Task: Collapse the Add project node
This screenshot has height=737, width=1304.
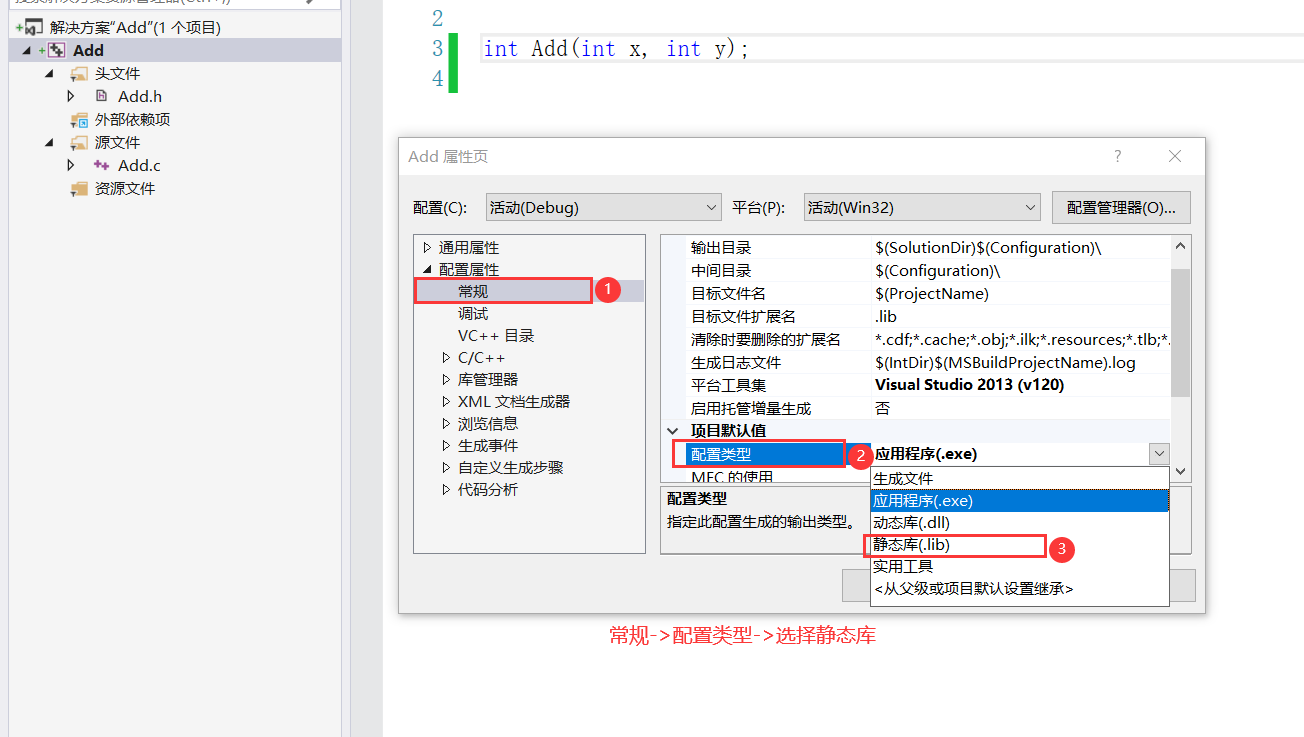Action: 27,51
